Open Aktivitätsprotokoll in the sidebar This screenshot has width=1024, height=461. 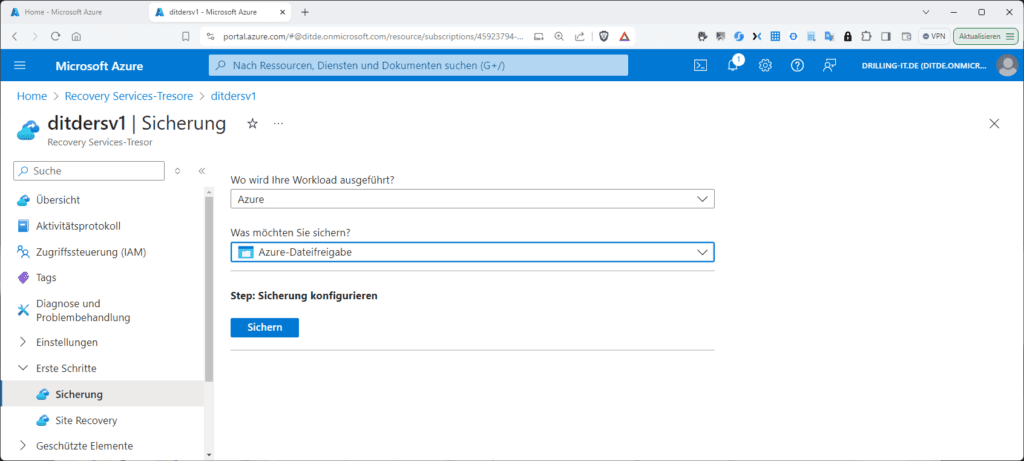[78, 226]
